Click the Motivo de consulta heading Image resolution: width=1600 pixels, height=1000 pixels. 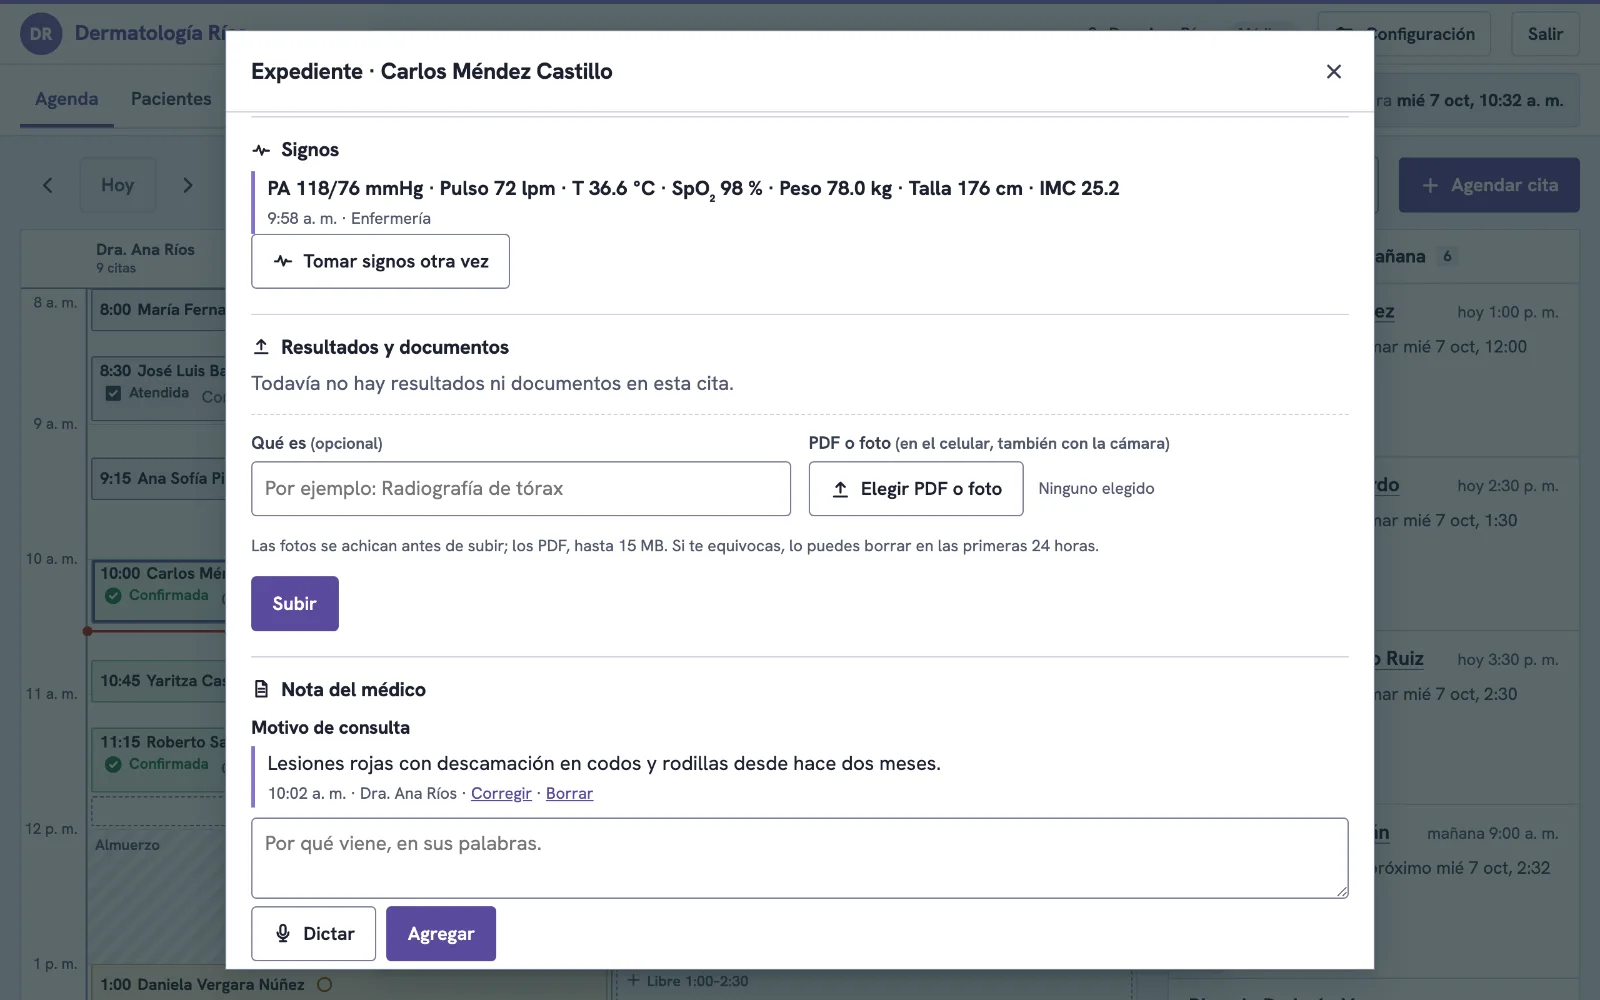tap(330, 728)
